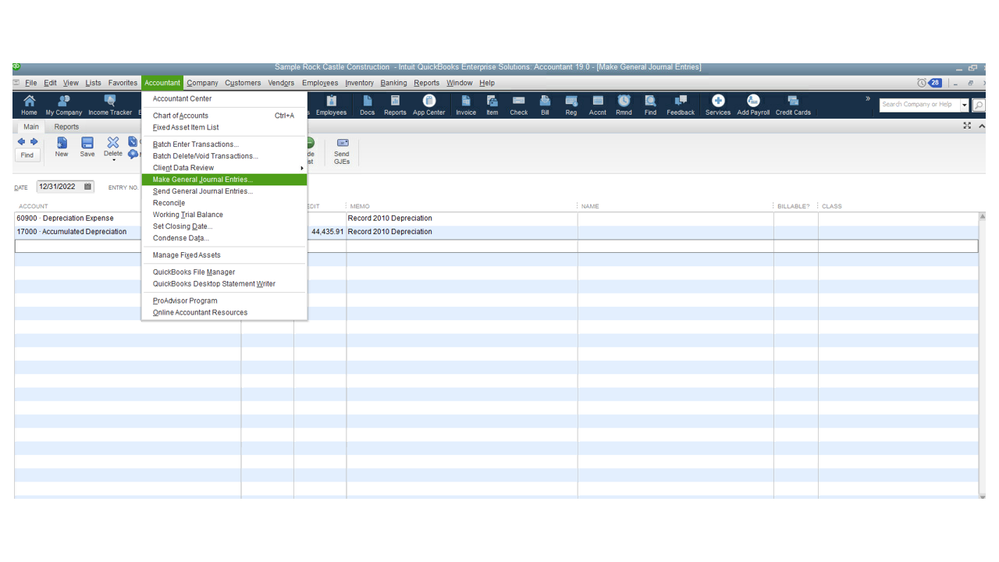This screenshot has height=562, width=999.
Task: Open Chart of Accounts from the menu
Action: [x=181, y=116]
